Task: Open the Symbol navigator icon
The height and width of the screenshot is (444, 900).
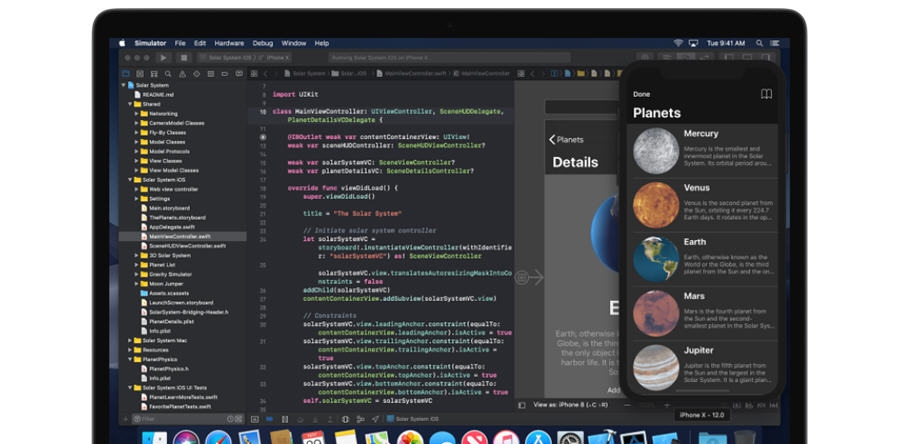Action: tap(154, 74)
